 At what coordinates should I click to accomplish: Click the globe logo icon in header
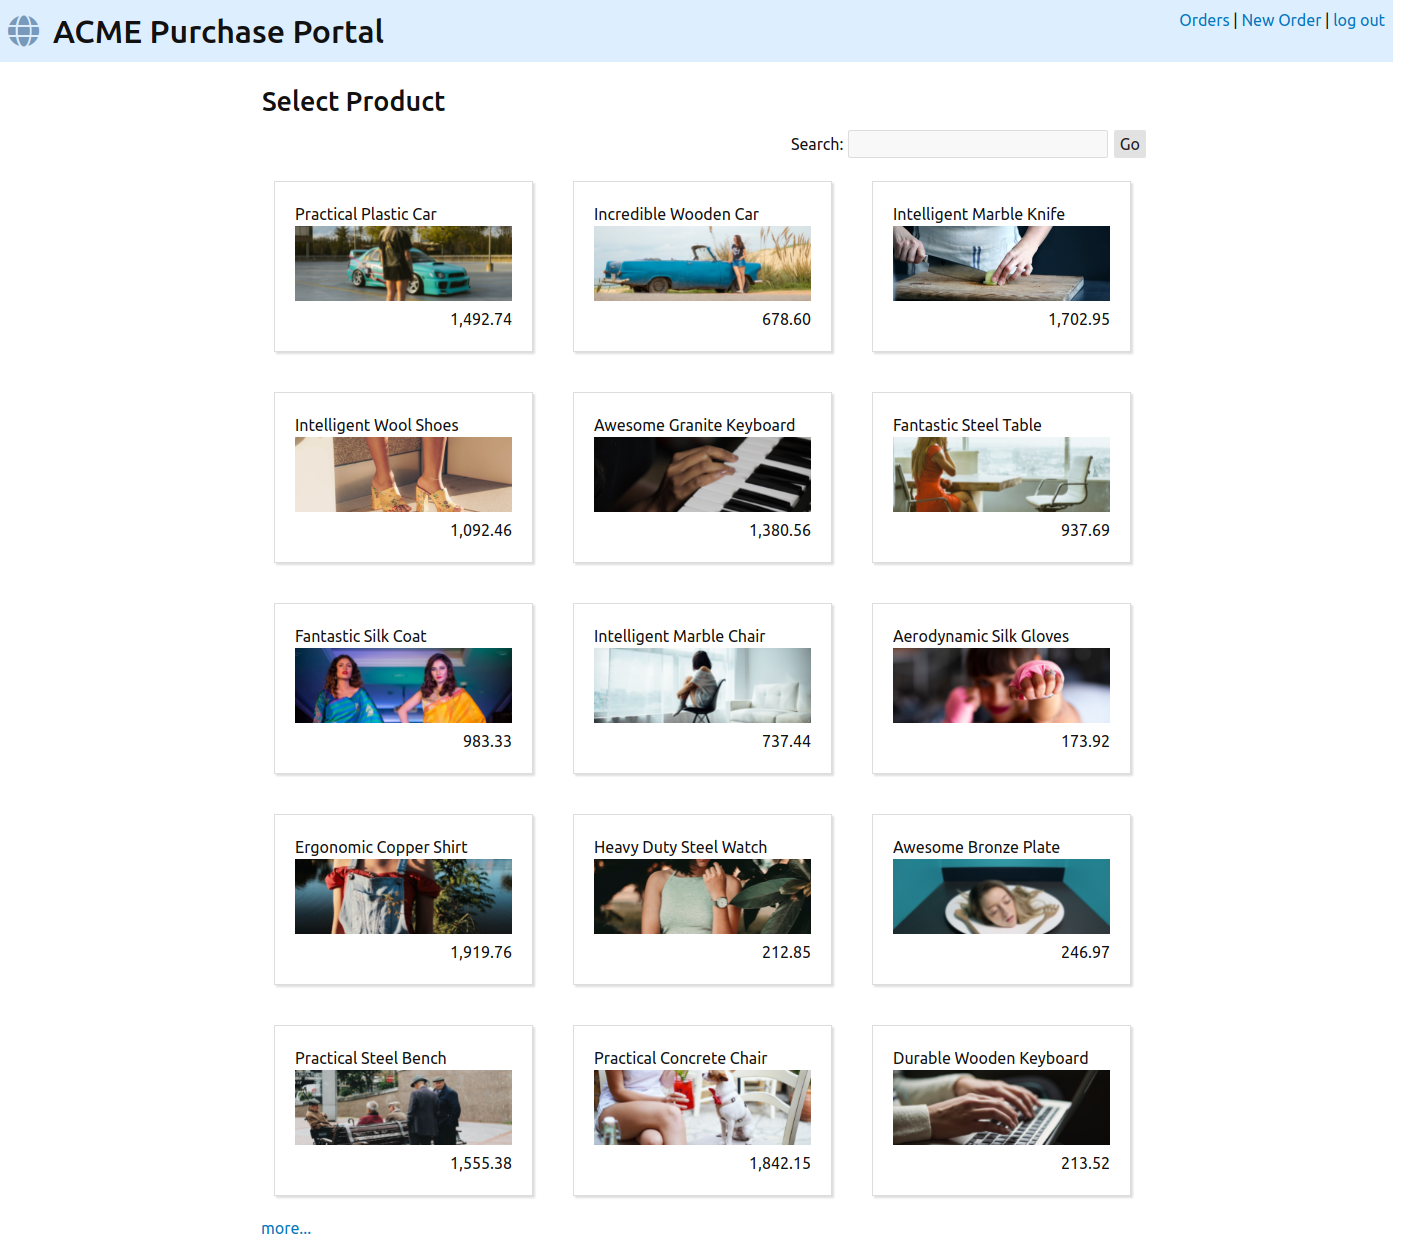(x=24, y=31)
